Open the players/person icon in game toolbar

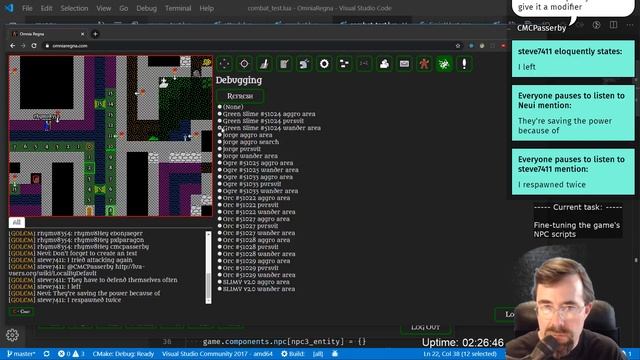pos(384,64)
